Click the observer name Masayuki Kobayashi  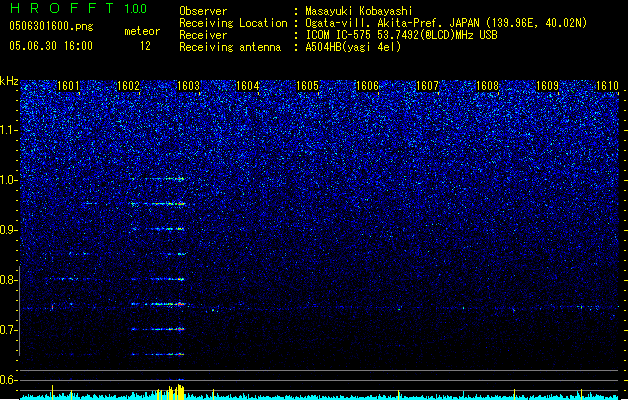(359, 11)
